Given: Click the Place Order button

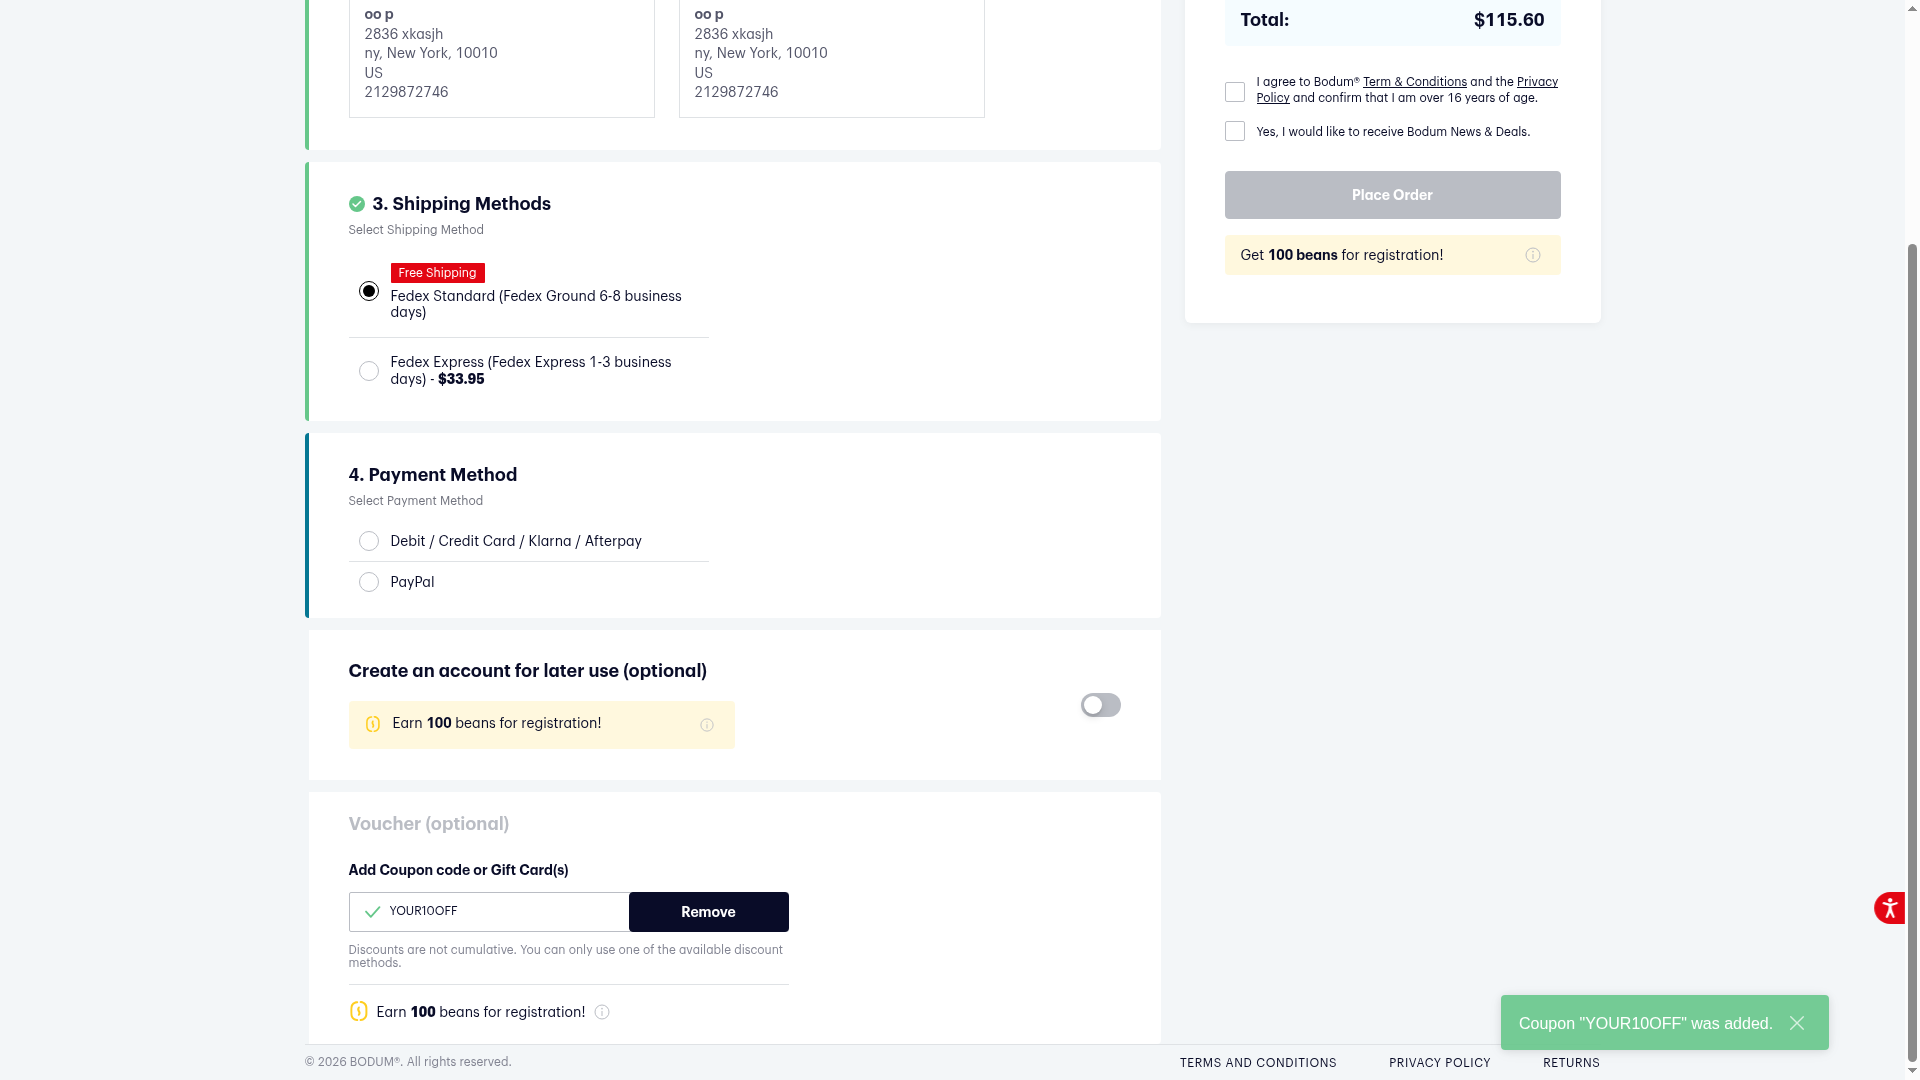Looking at the screenshot, I should click(1392, 195).
